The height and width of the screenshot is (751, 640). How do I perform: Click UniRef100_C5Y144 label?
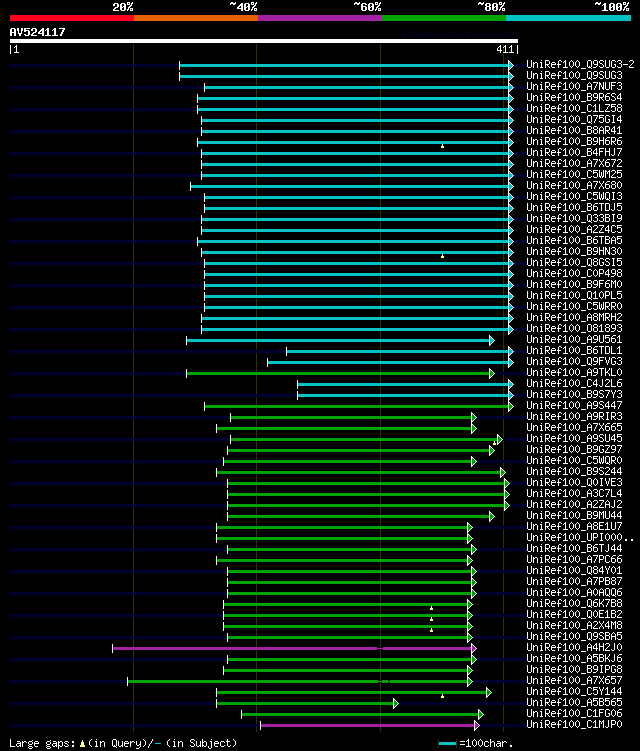click(574, 692)
